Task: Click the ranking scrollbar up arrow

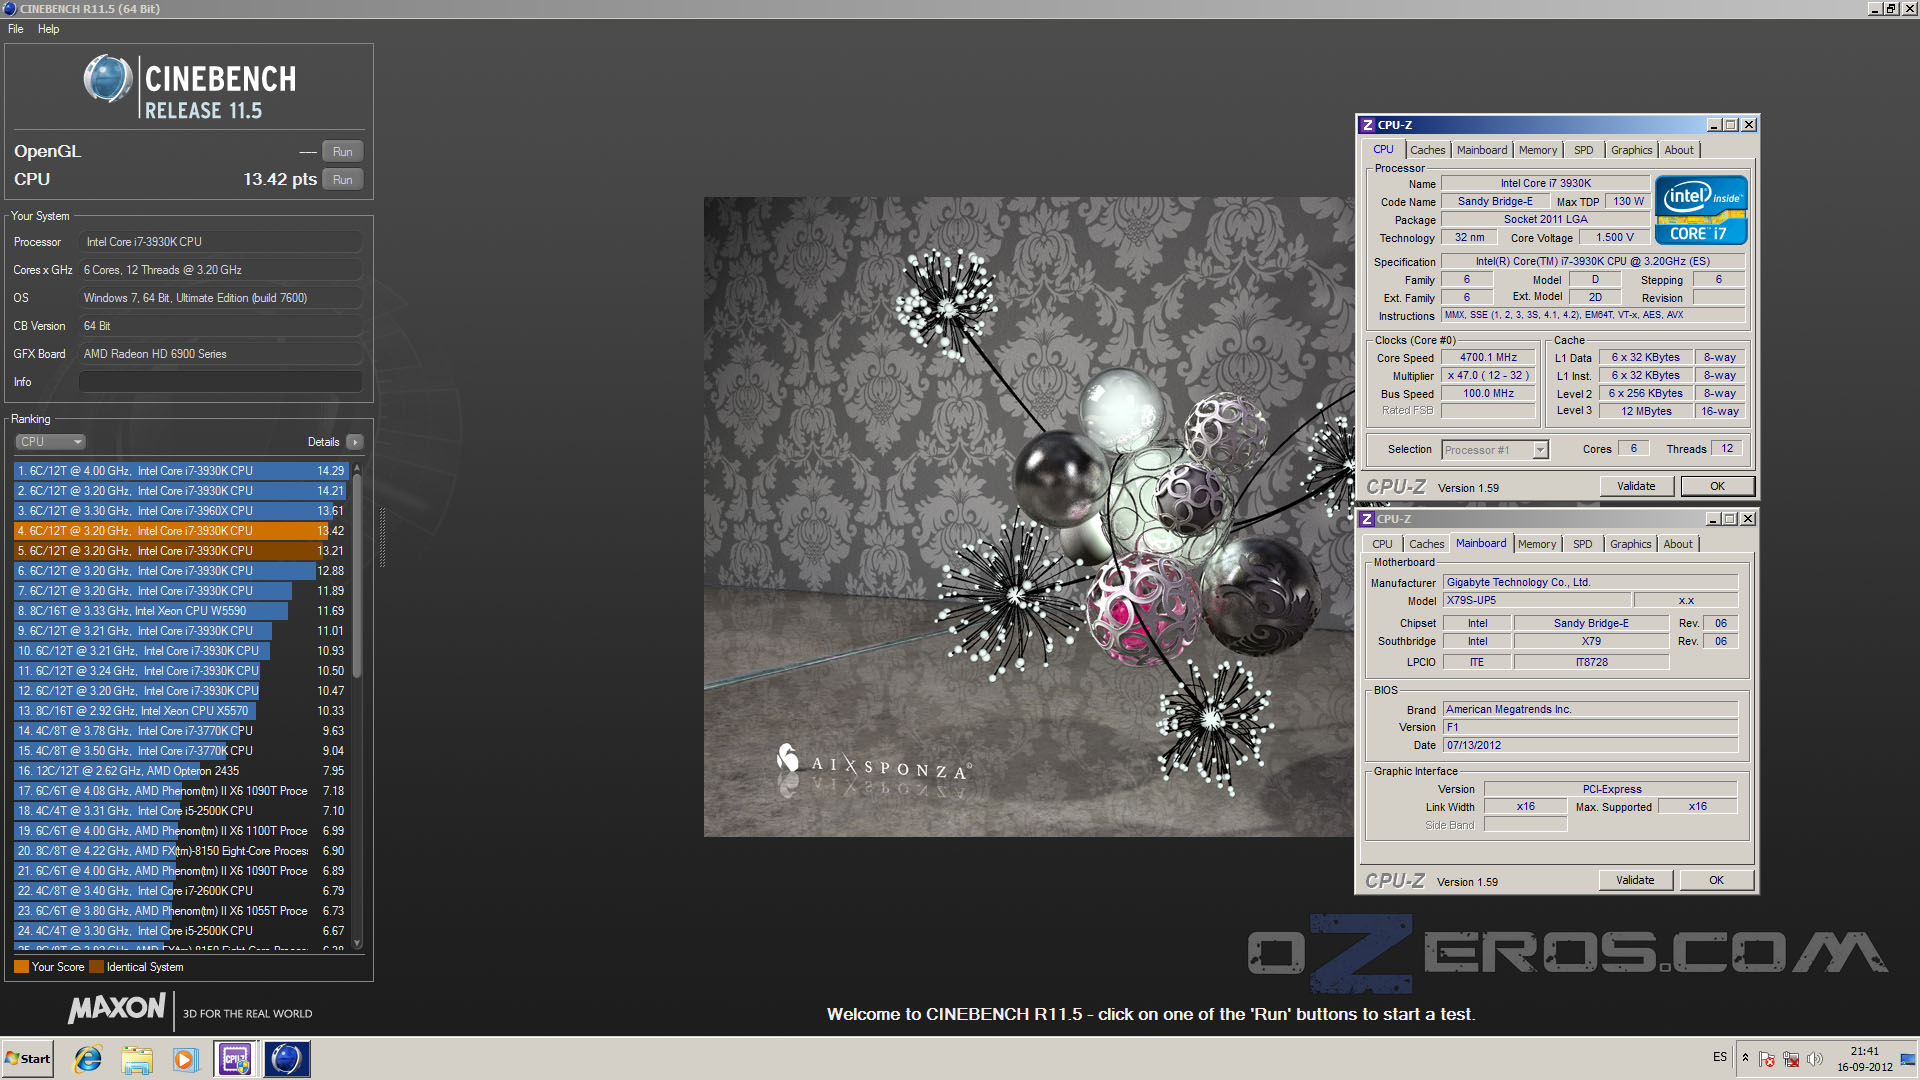Action: pyautogui.click(x=357, y=468)
